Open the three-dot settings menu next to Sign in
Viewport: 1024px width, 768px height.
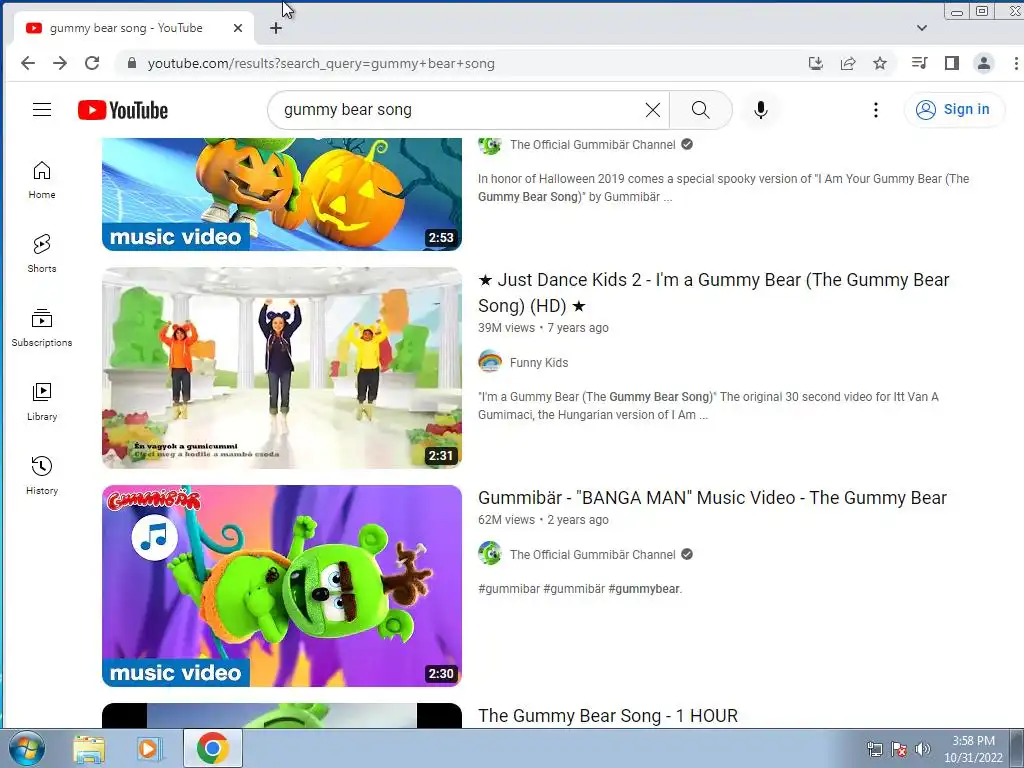click(876, 110)
